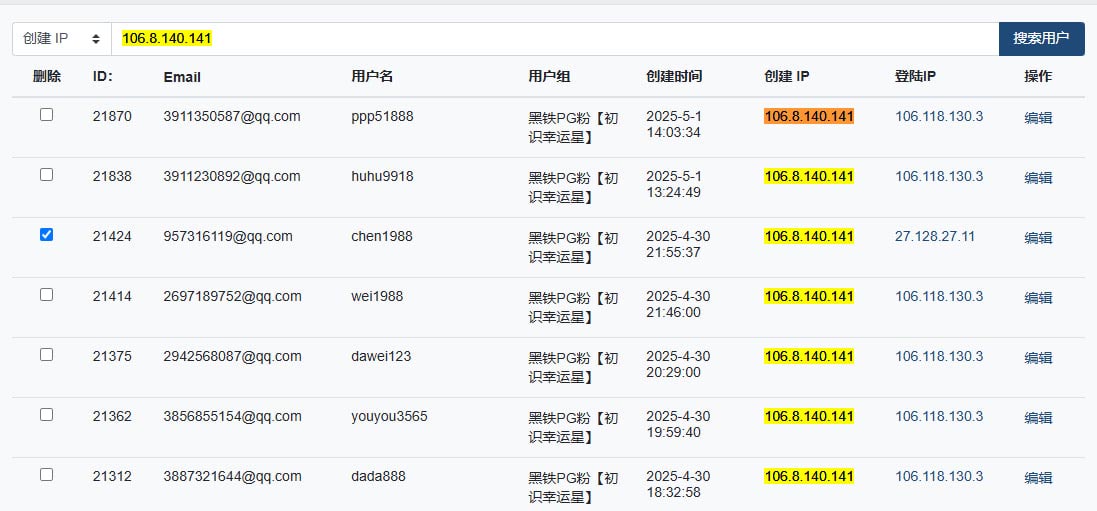Select the delete checkbox for dawei123
This screenshot has height=511, width=1097.
click(46, 355)
